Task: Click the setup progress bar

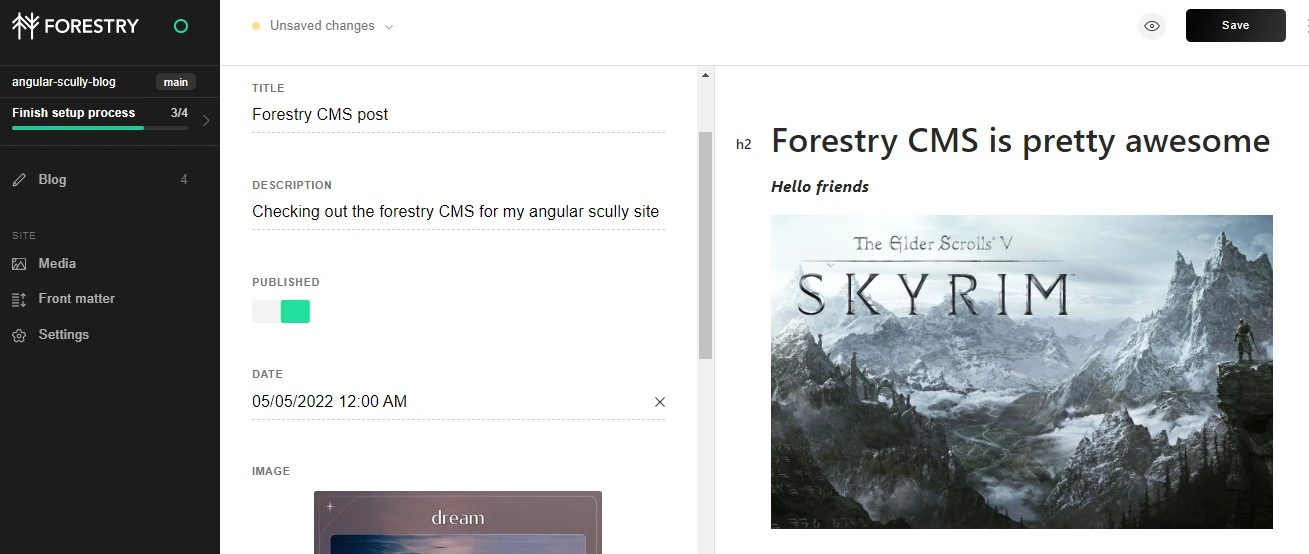Action: click(x=100, y=128)
